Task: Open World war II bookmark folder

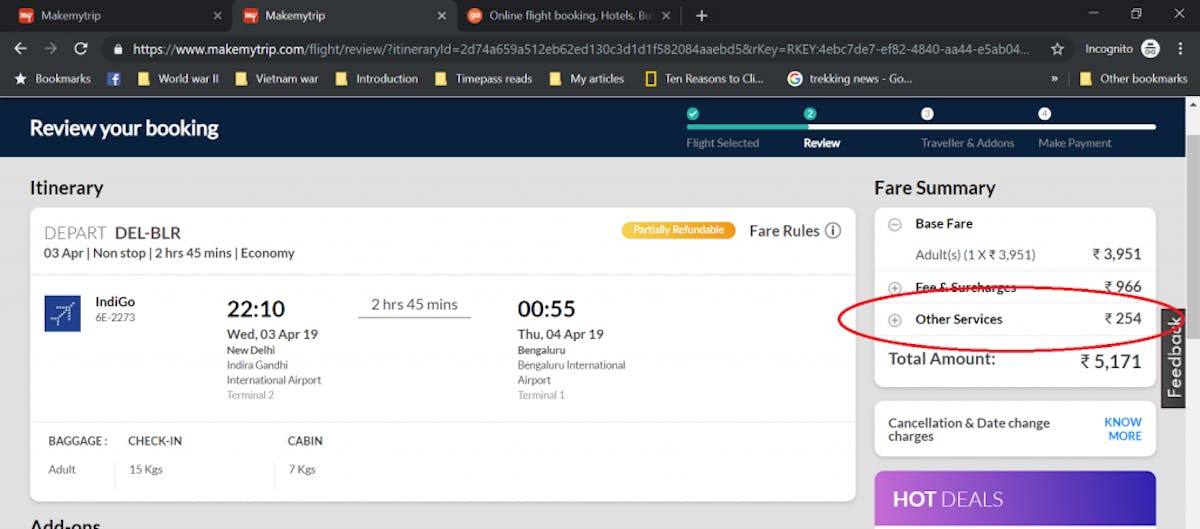Action: (x=178, y=78)
